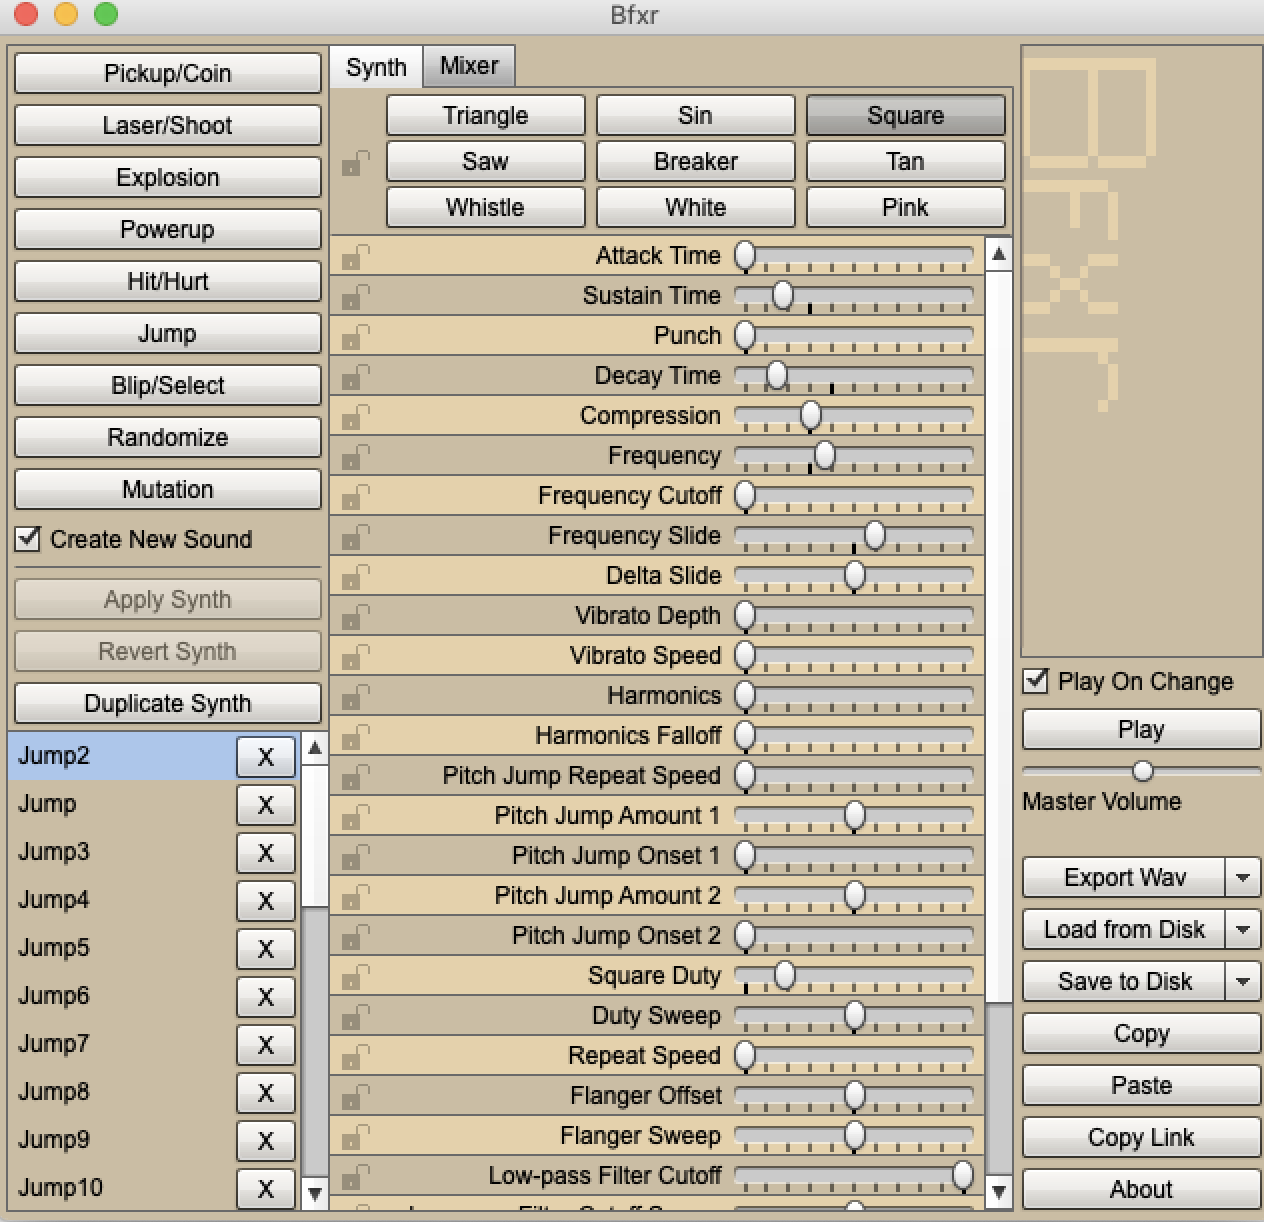Select the White noise waveform
Screen dimensions: 1264x1222
point(695,207)
